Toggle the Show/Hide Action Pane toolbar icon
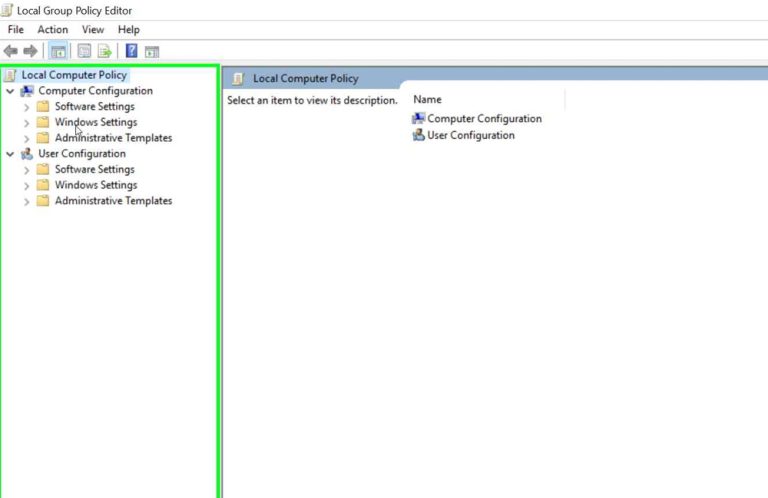768x498 pixels. [152, 51]
